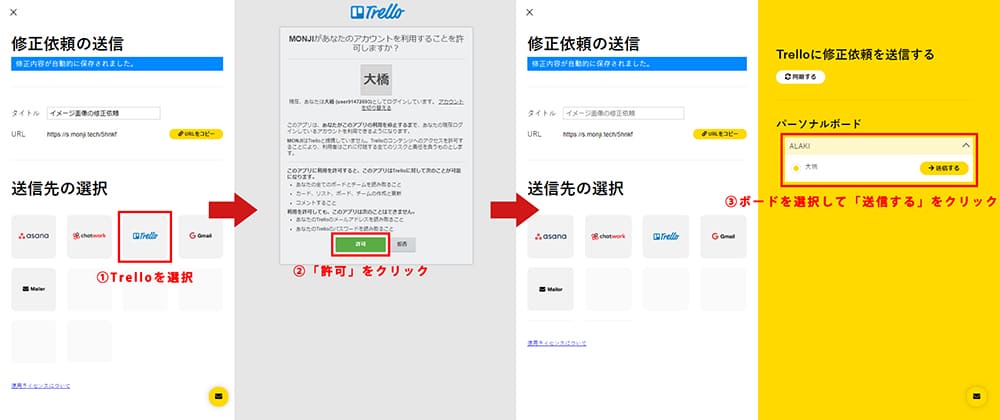Collapse the ALAKI board group chevron
Viewport: 1000px width, 420px height.
[966, 145]
